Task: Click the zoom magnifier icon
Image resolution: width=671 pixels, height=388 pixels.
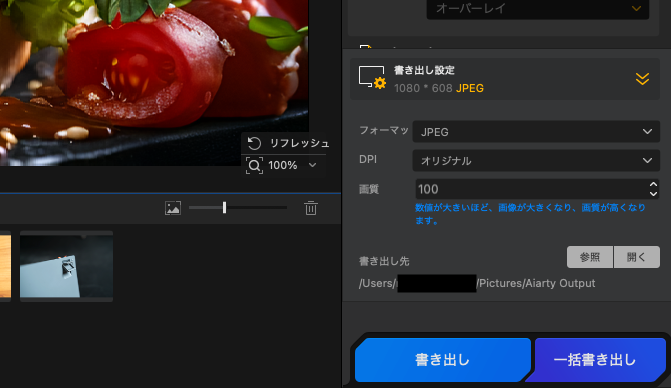Action: tap(254, 165)
